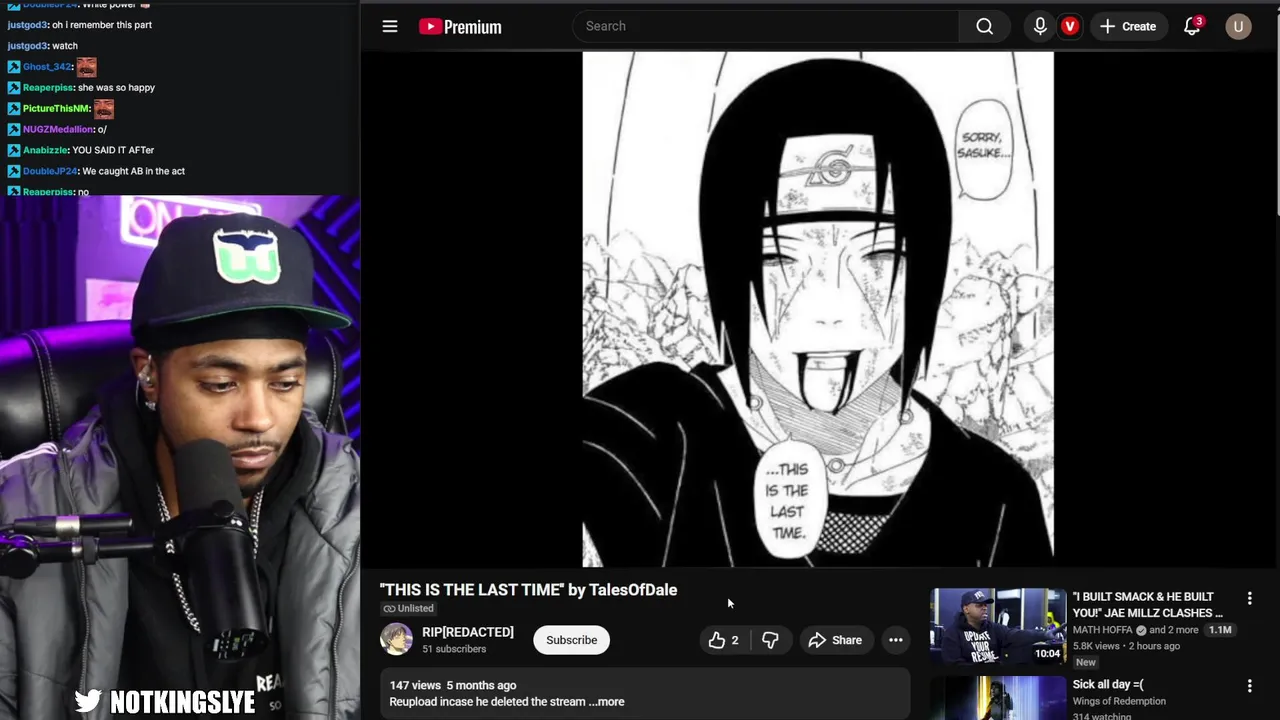This screenshot has width=1280, height=720.
Task: Open options for Sick all day video
Action: [x=1249, y=686]
